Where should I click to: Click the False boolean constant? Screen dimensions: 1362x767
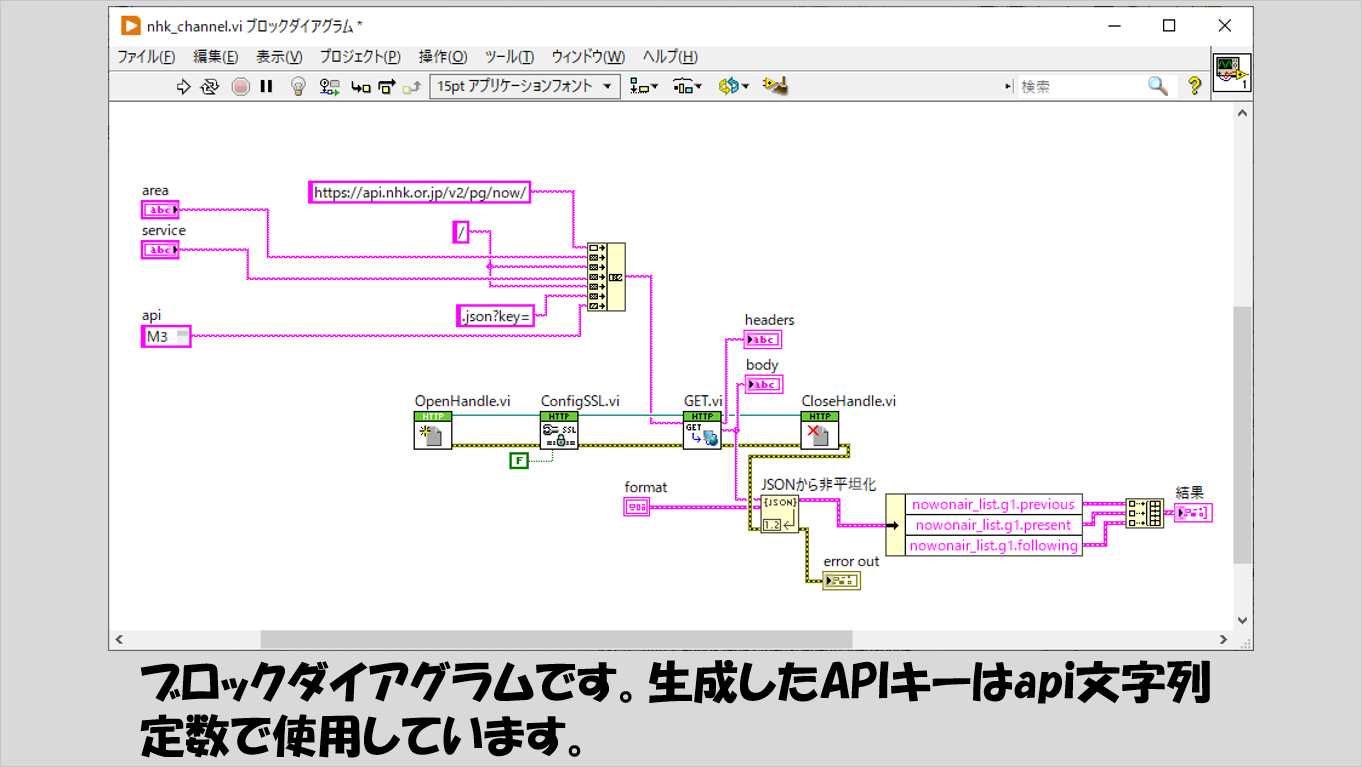click(518, 461)
